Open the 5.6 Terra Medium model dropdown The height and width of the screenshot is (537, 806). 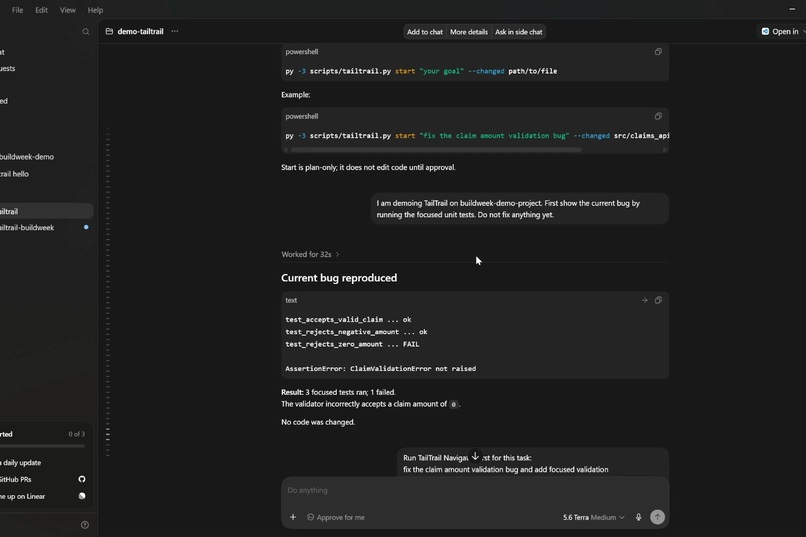[594, 517]
